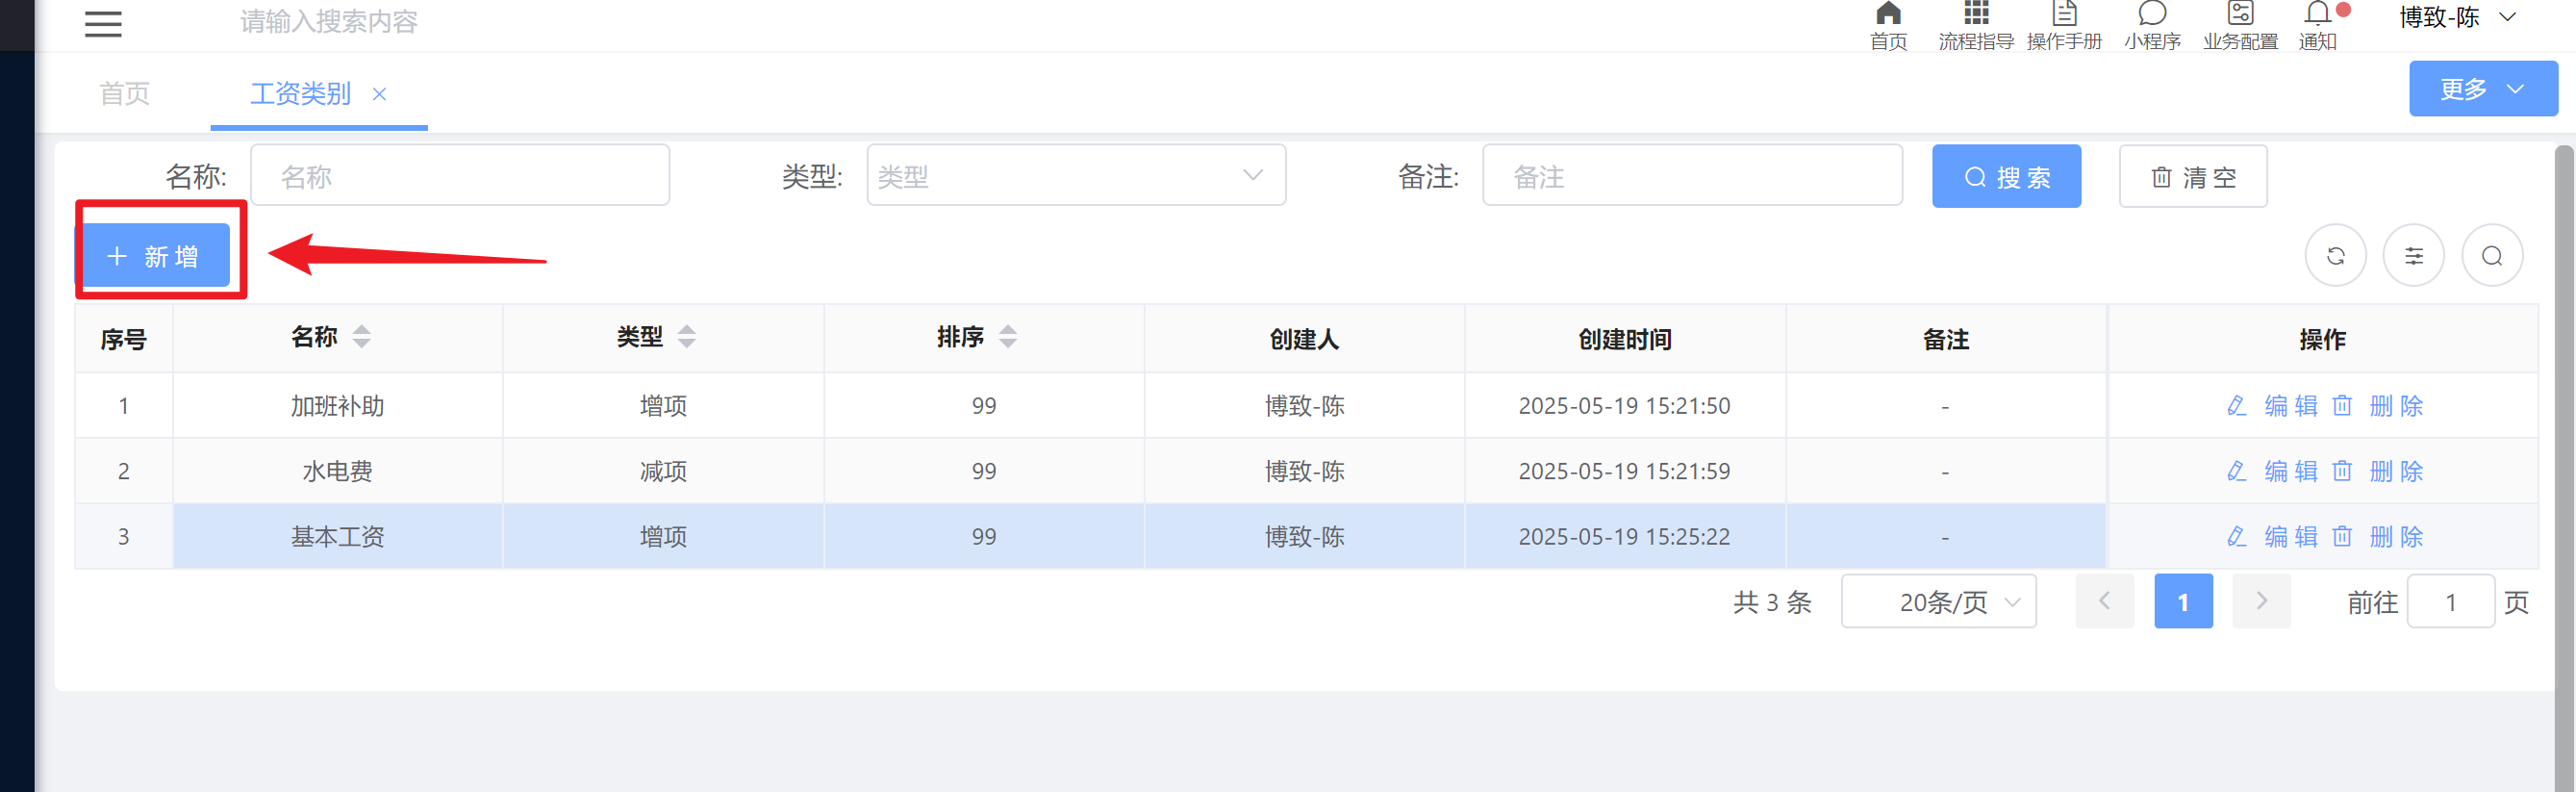Expand the 类型 filter dropdown
Viewport: 2576px width, 792px height.
click(x=1076, y=175)
